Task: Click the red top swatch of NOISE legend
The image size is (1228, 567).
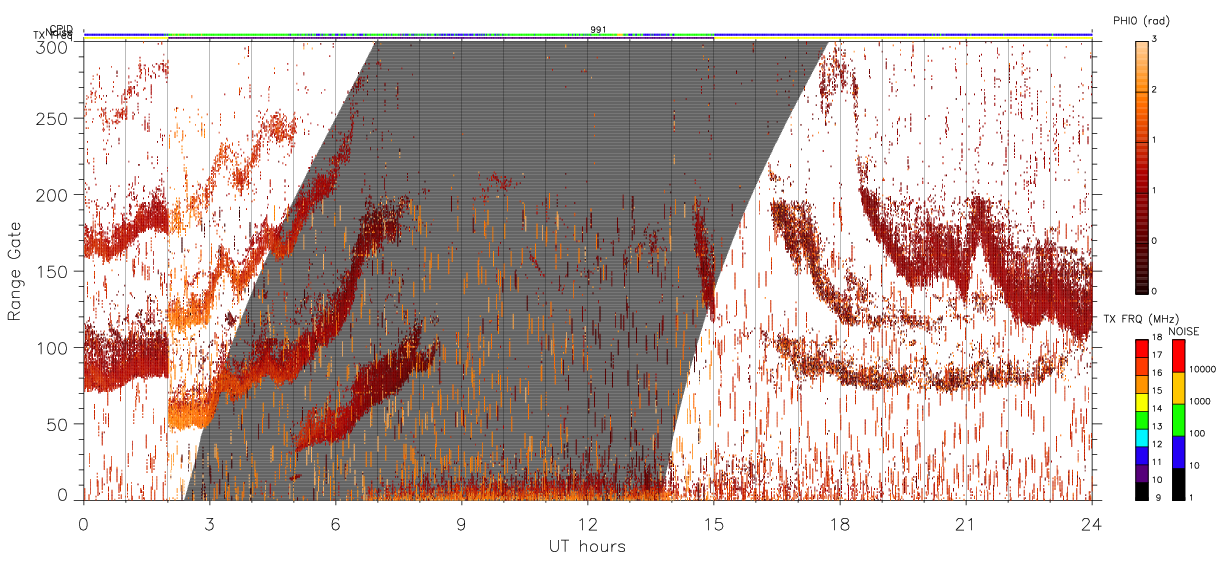Action: 1177,356
